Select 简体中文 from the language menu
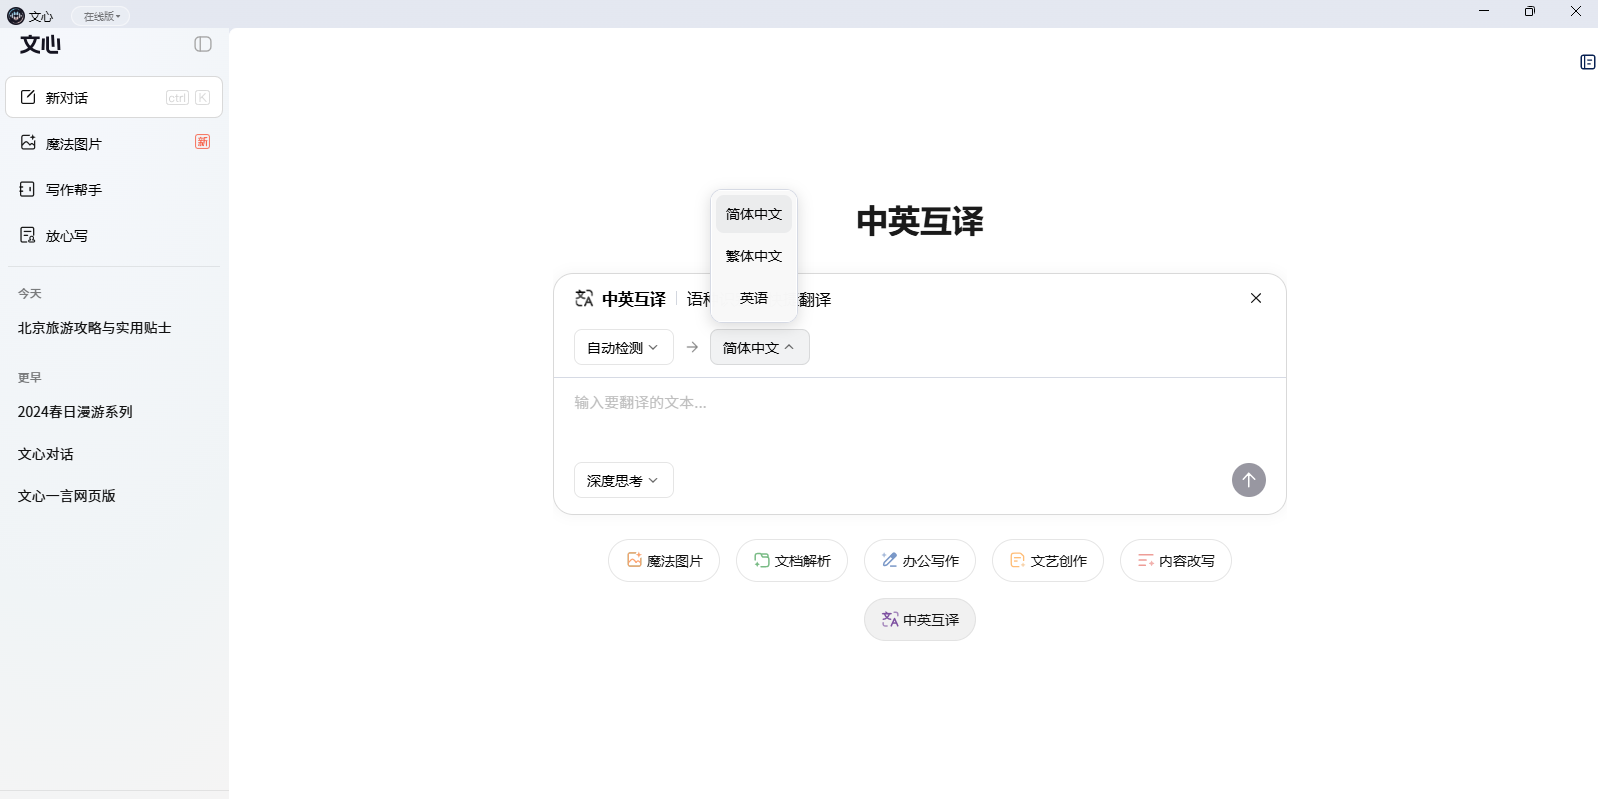 point(753,214)
